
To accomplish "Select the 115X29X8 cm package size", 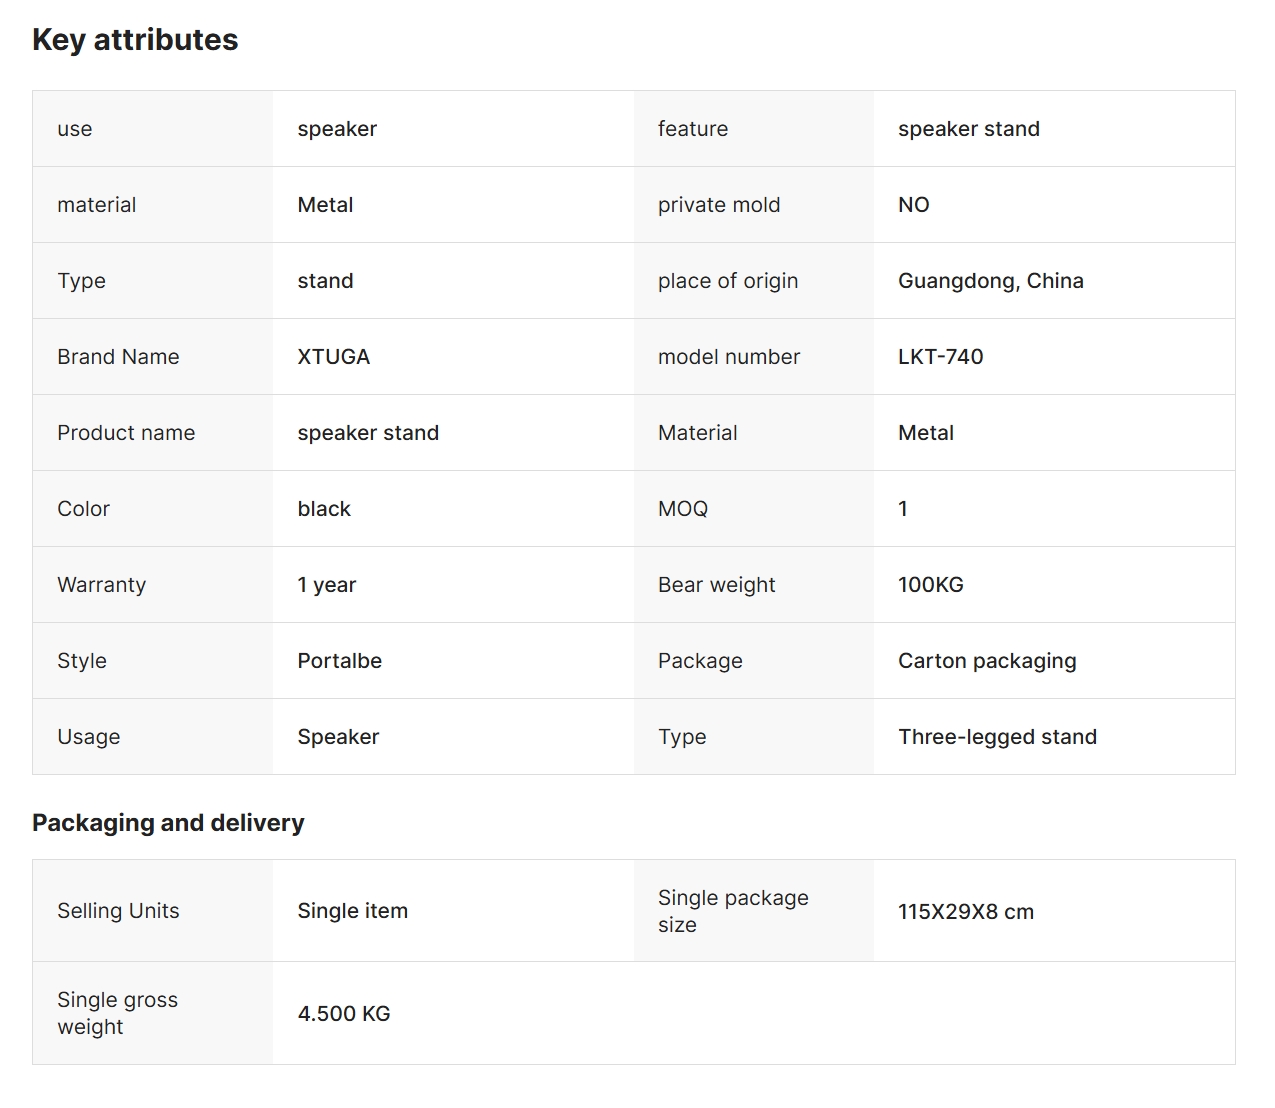I will point(965,912).
